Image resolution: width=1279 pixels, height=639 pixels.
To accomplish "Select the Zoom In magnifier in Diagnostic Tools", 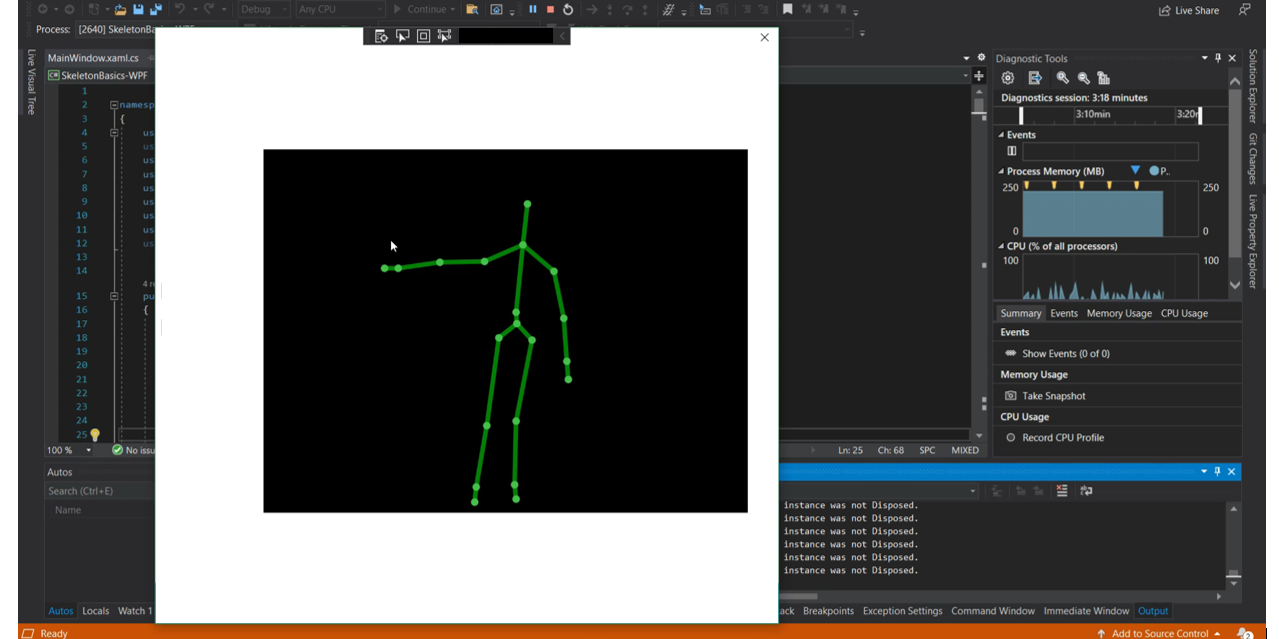I will coord(1062,77).
